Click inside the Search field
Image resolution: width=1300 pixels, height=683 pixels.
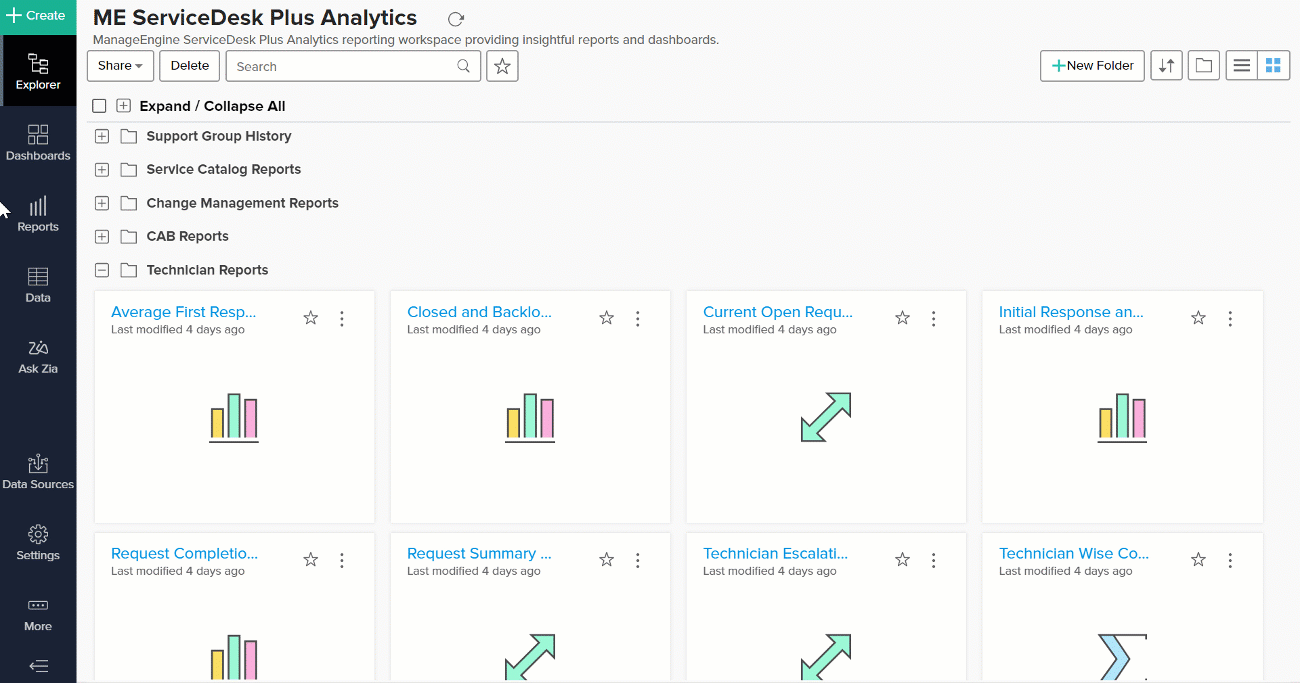pos(340,66)
